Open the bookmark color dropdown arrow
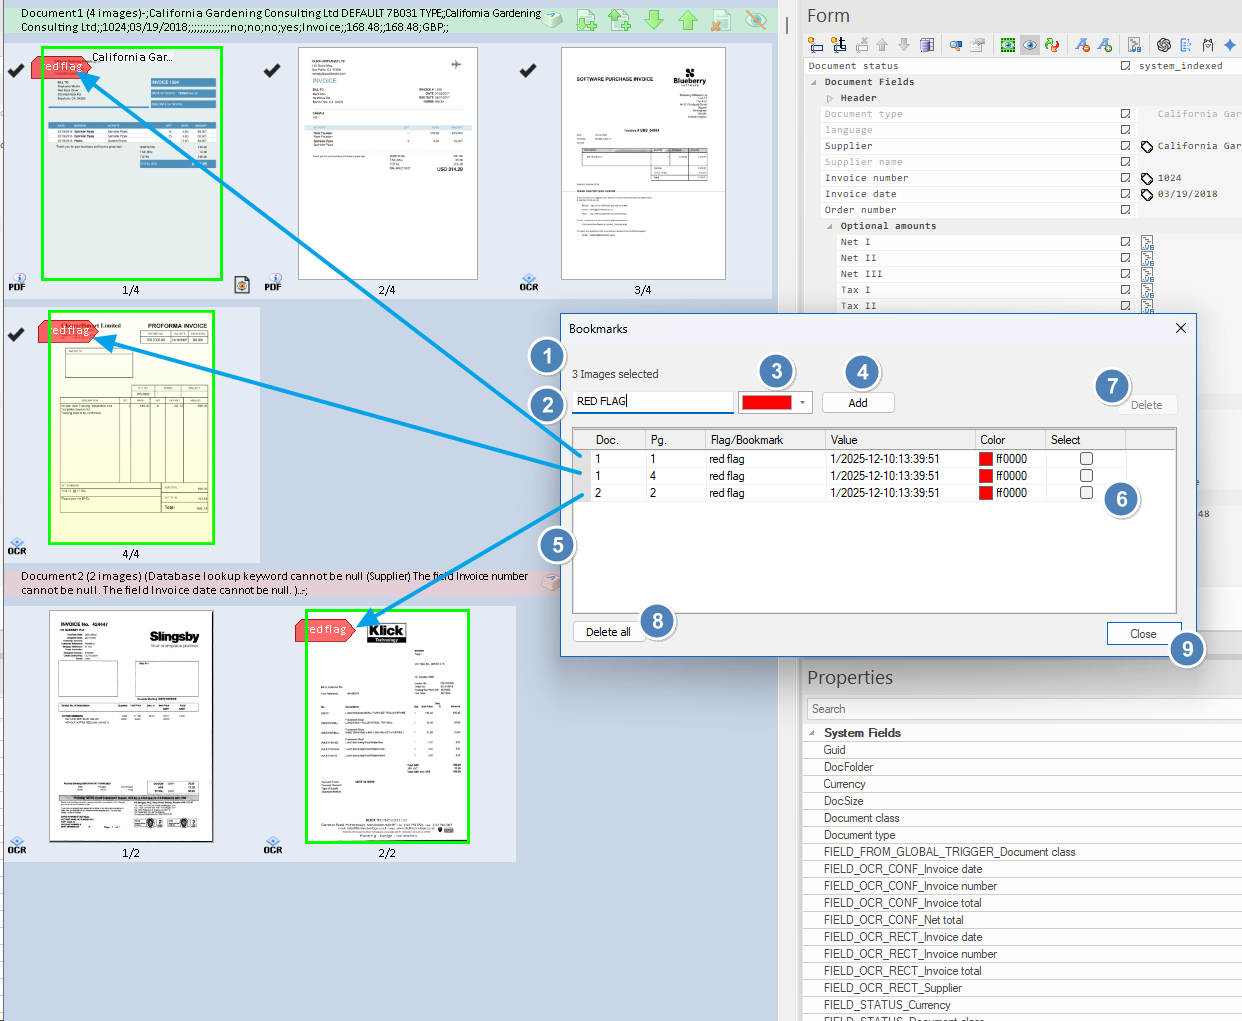Viewport: 1242px width, 1021px height. point(802,403)
